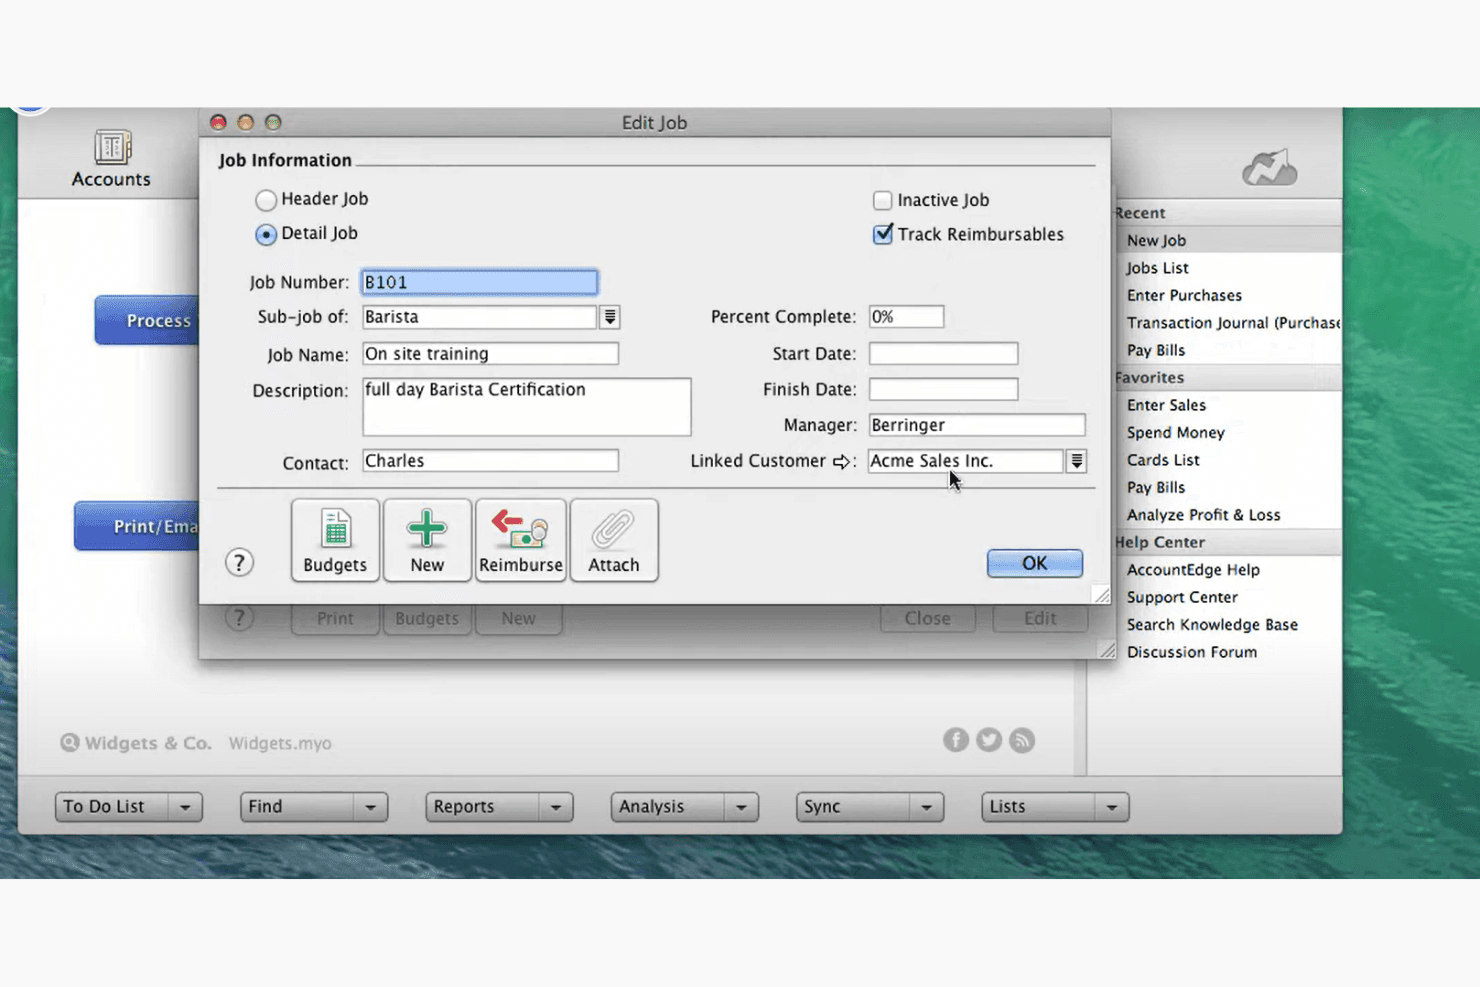Image resolution: width=1480 pixels, height=987 pixels.
Task: Click the green plus New icon button
Action: (427, 540)
